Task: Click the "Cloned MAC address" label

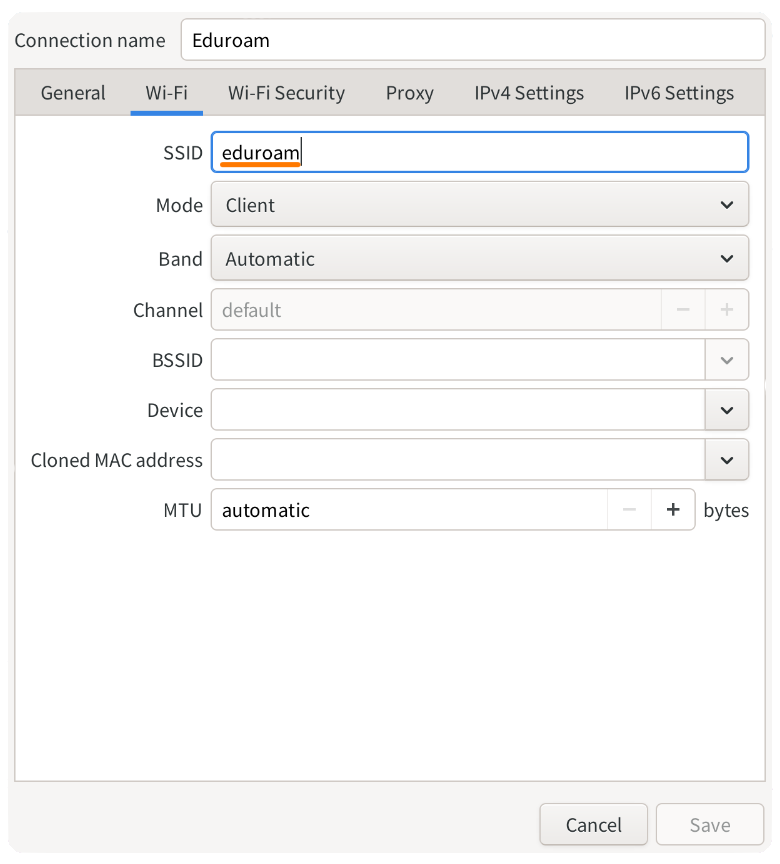Action: coord(117,460)
